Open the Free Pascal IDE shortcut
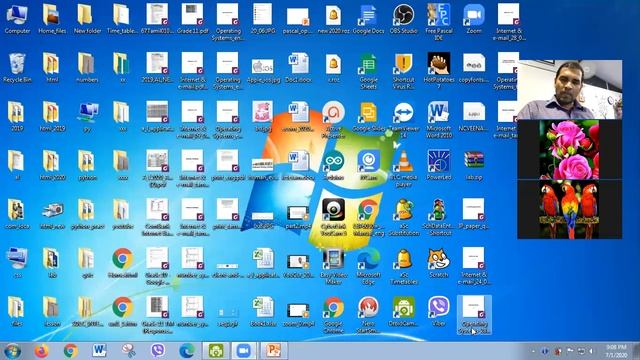The image size is (640, 360). 439,21
